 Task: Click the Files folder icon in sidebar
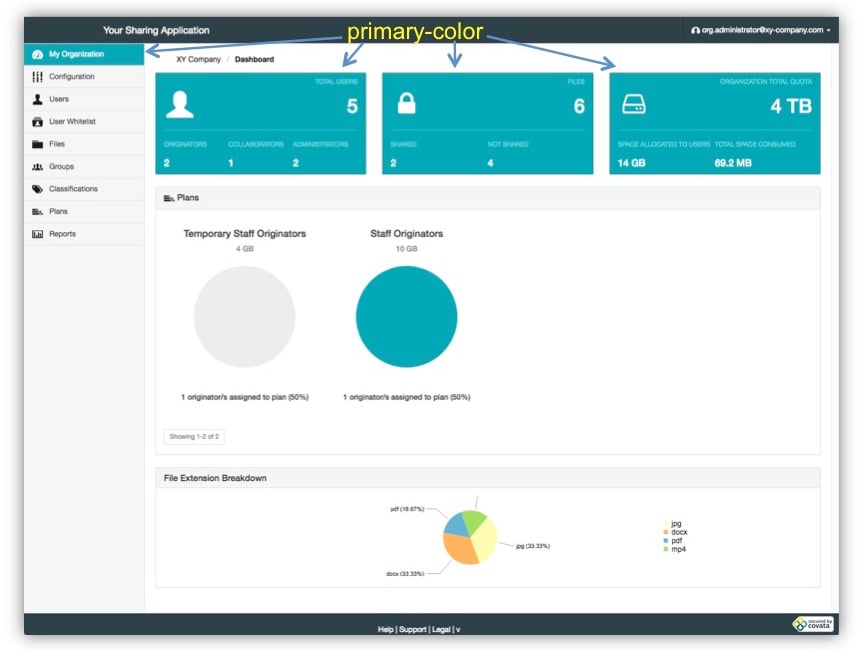click(x=37, y=144)
